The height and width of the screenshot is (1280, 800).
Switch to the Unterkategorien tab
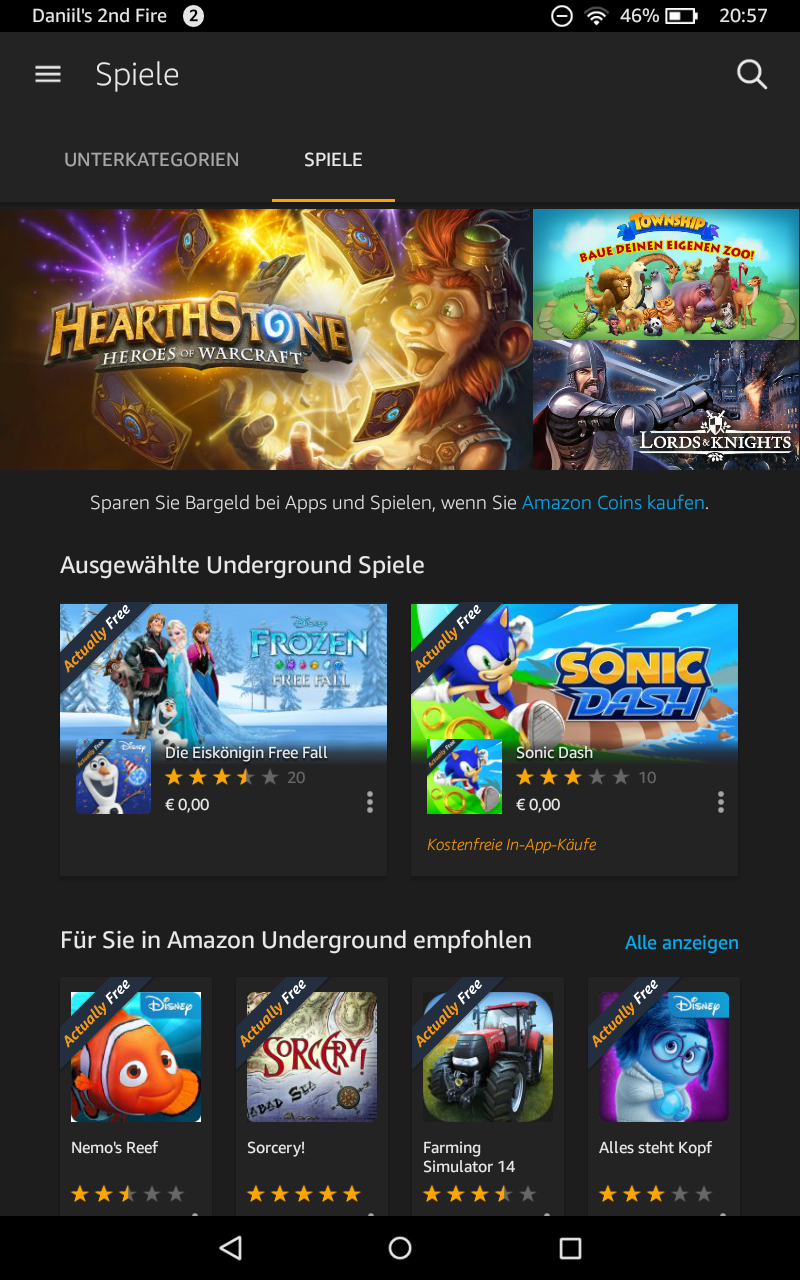pyautogui.click(x=152, y=160)
